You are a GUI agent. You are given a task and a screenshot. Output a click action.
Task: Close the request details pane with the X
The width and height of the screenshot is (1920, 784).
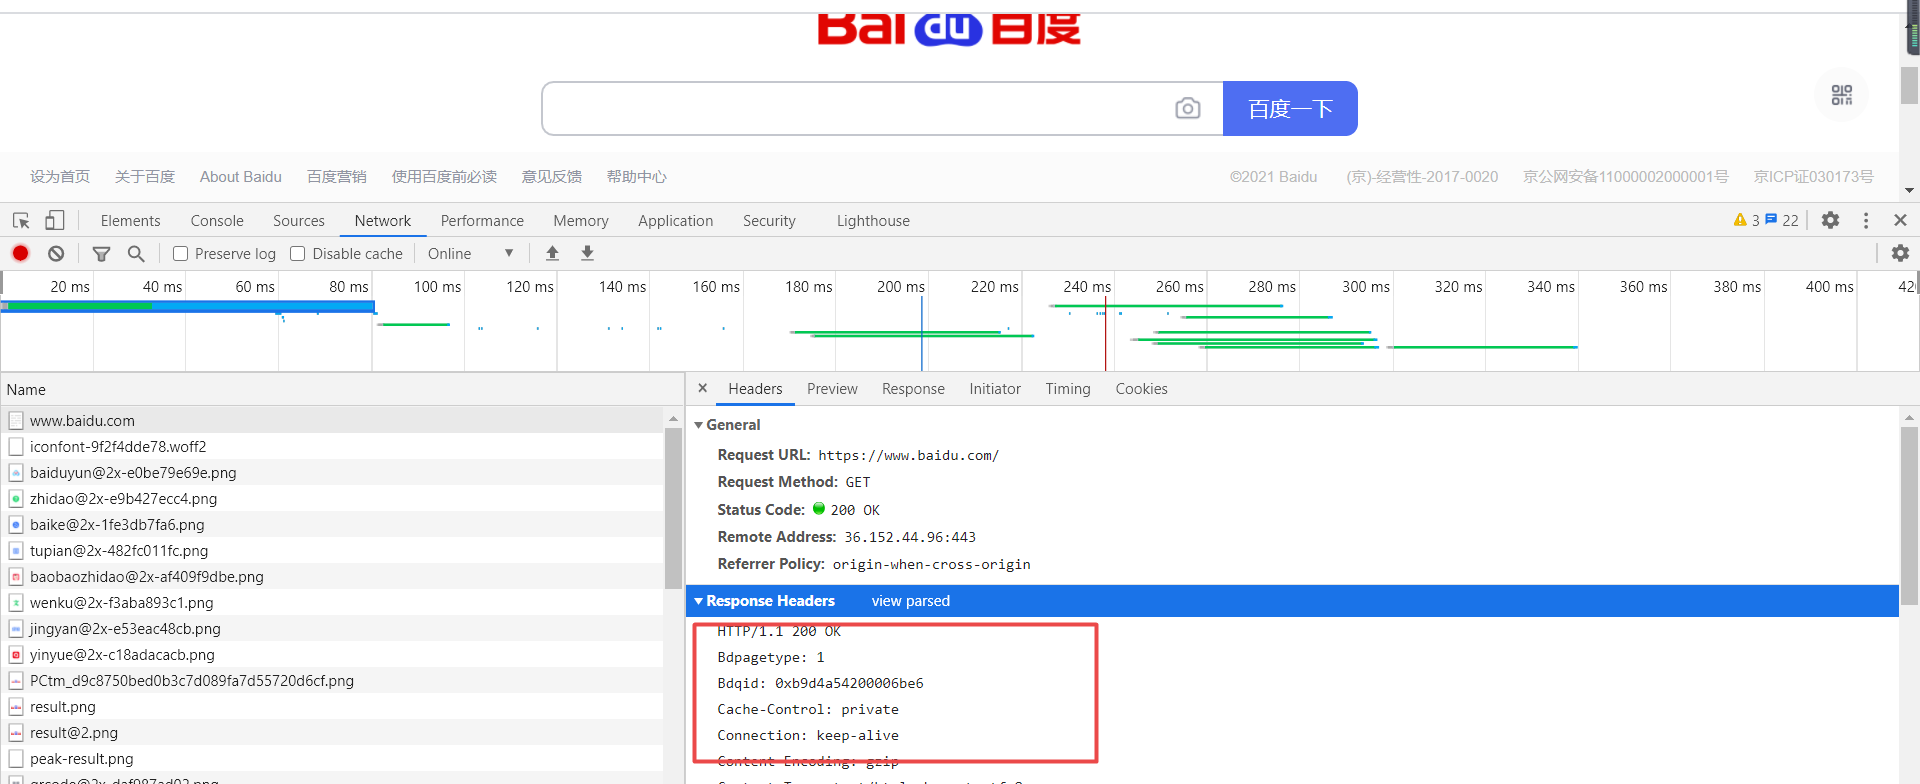[702, 388]
